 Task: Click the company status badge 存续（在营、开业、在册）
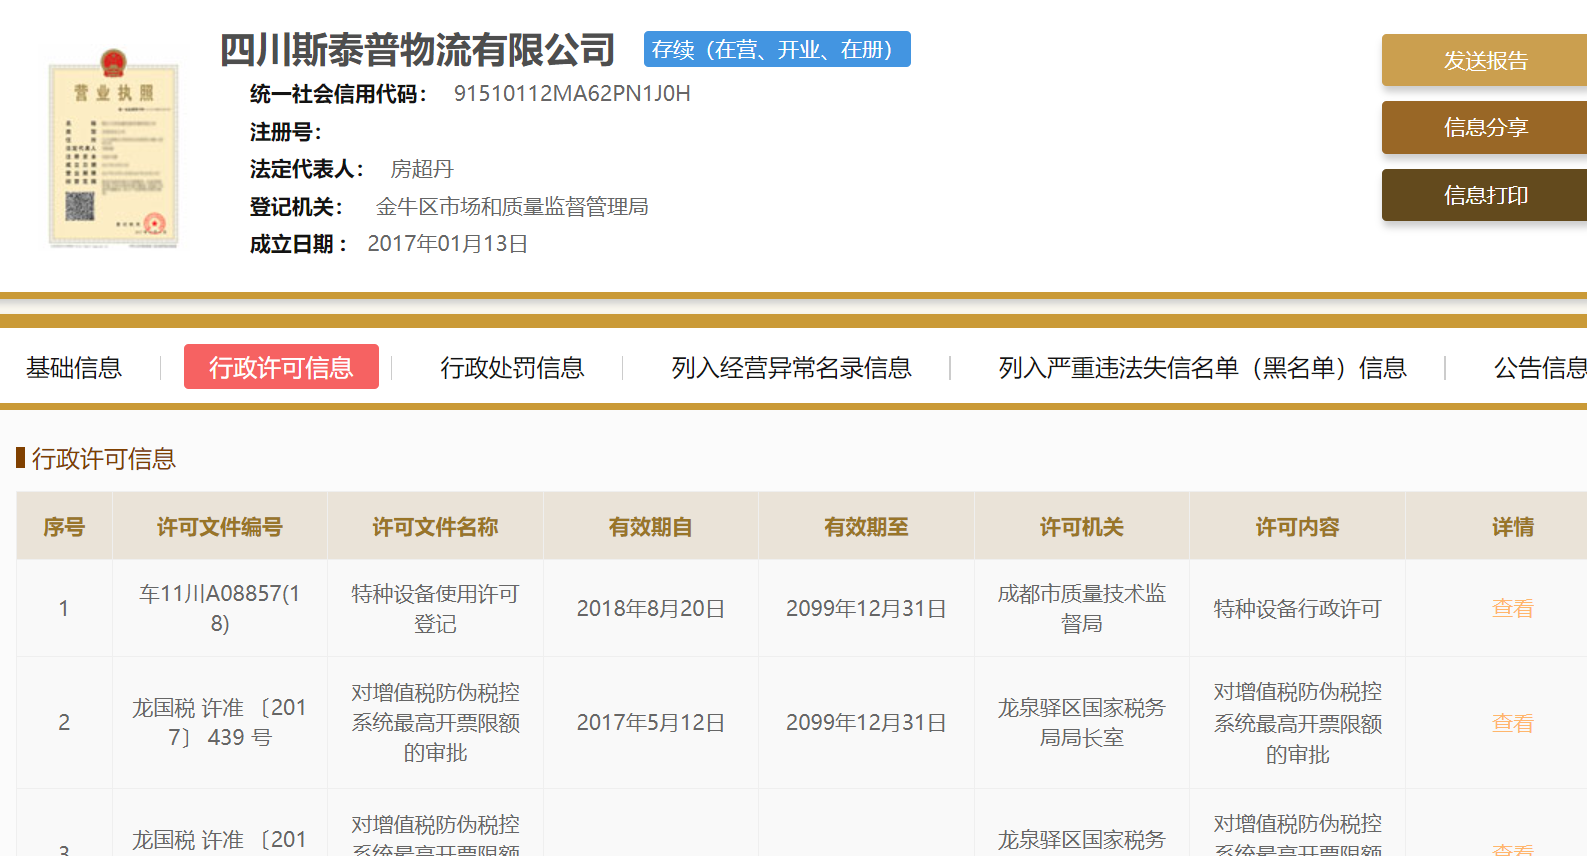click(777, 49)
